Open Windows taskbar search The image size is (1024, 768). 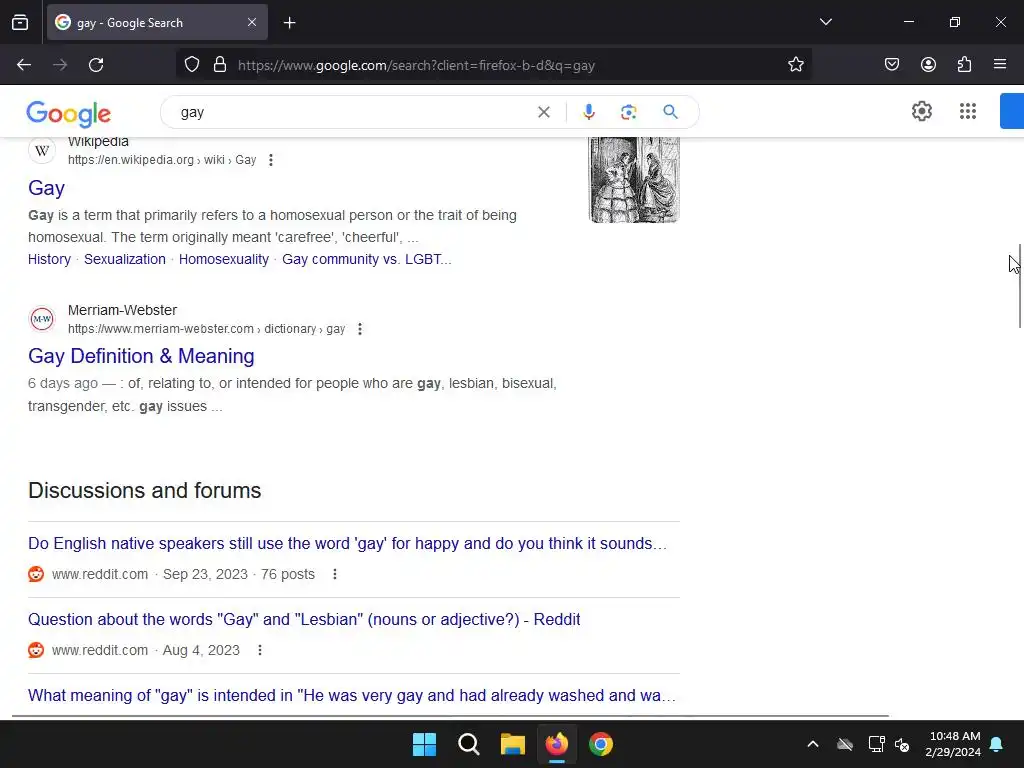468,744
